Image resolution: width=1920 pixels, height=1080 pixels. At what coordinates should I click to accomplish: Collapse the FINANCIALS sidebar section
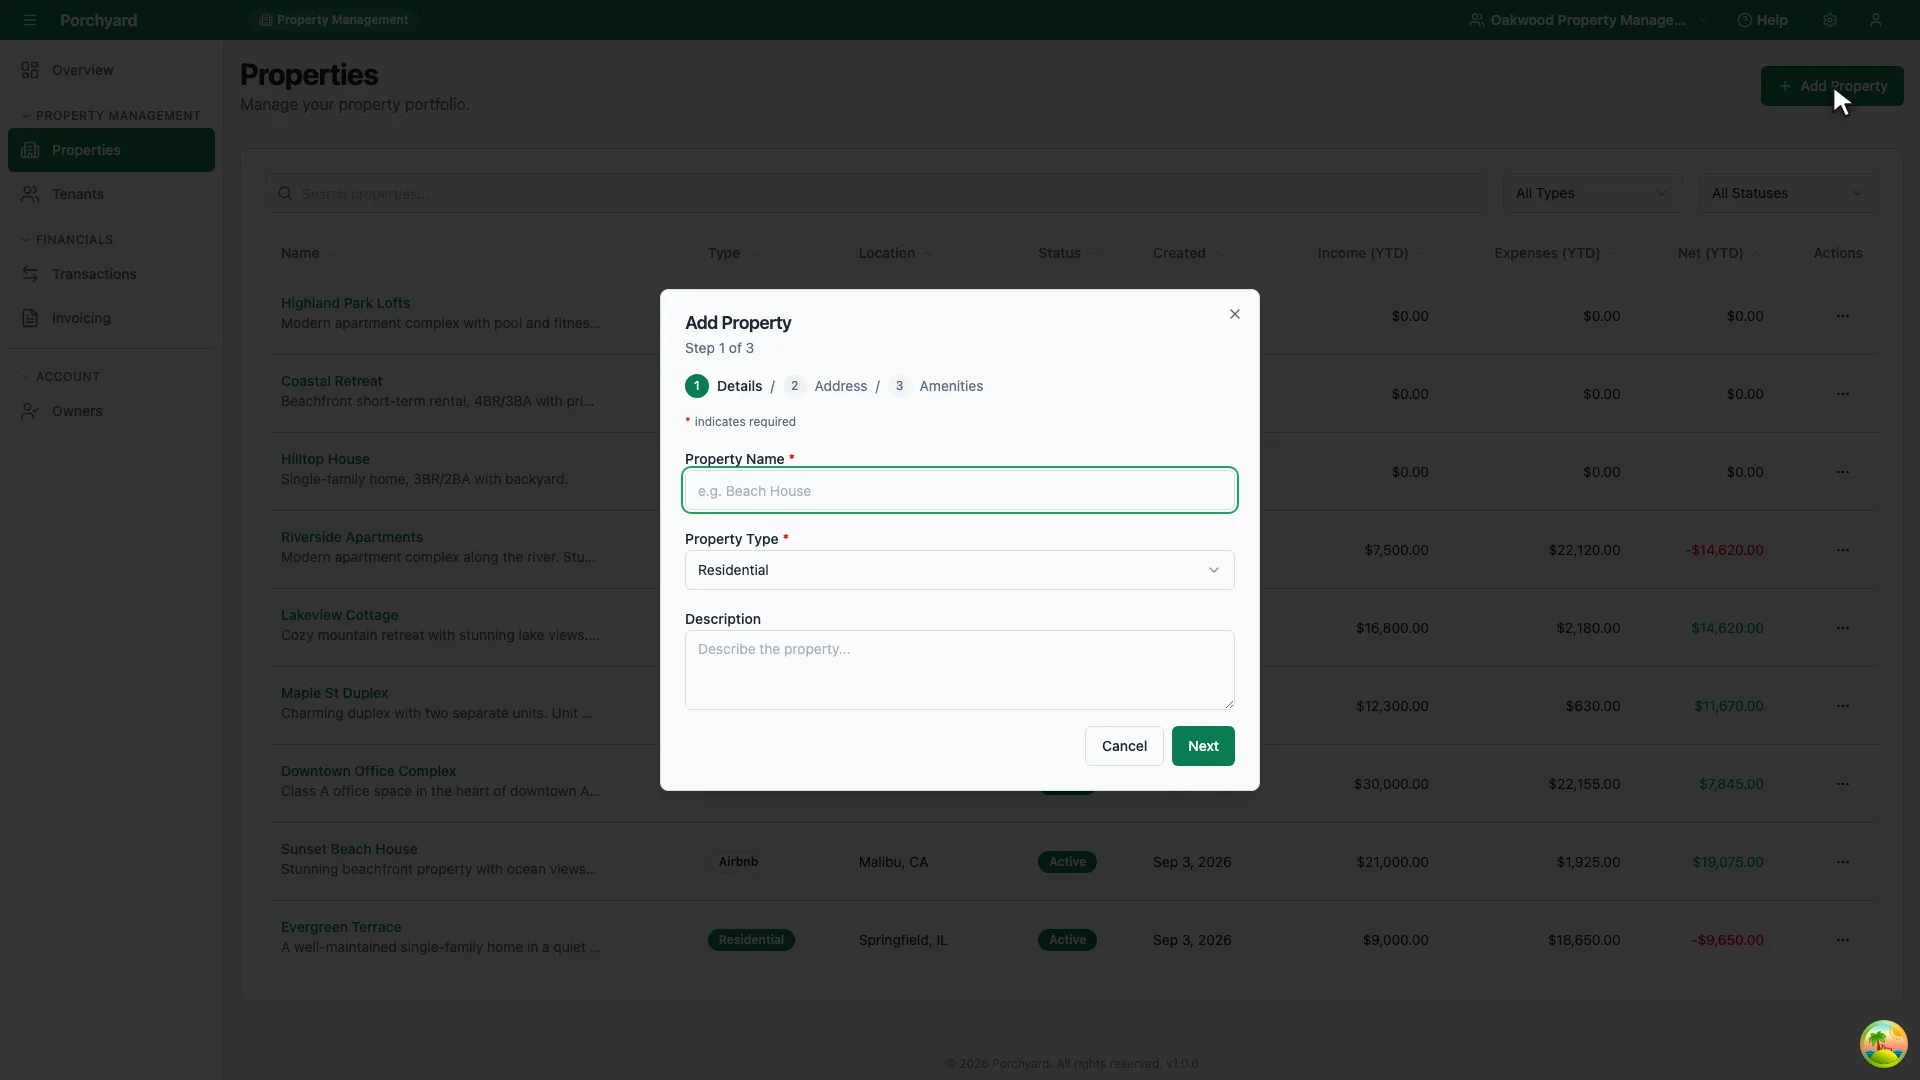(67, 240)
